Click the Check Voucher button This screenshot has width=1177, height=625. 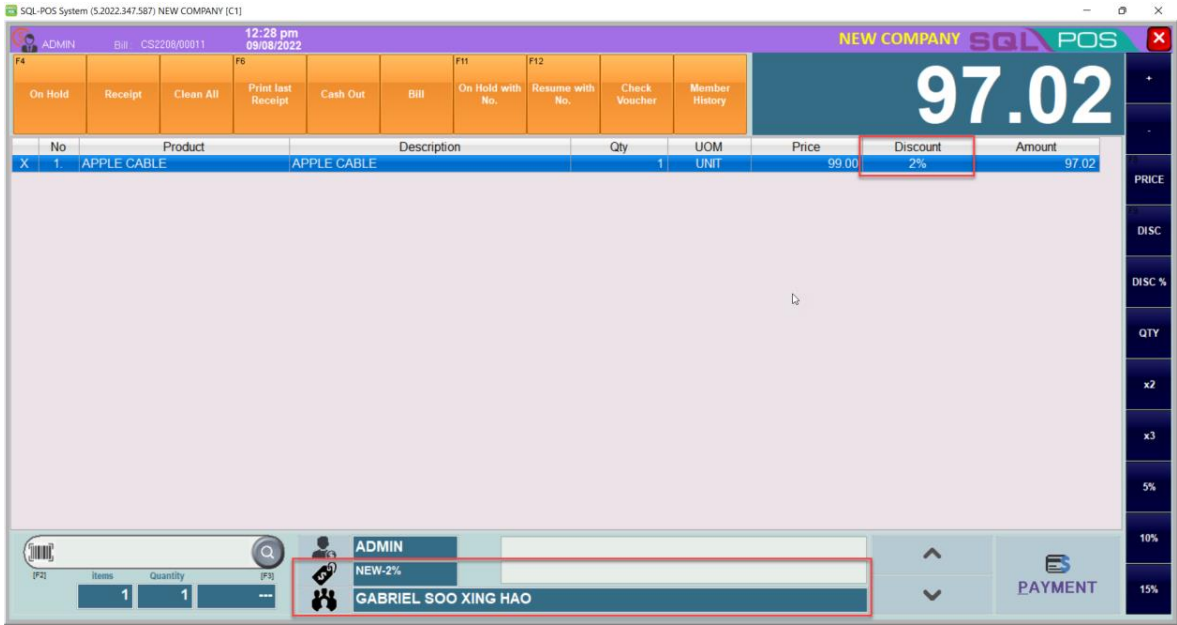click(x=636, y=95)
